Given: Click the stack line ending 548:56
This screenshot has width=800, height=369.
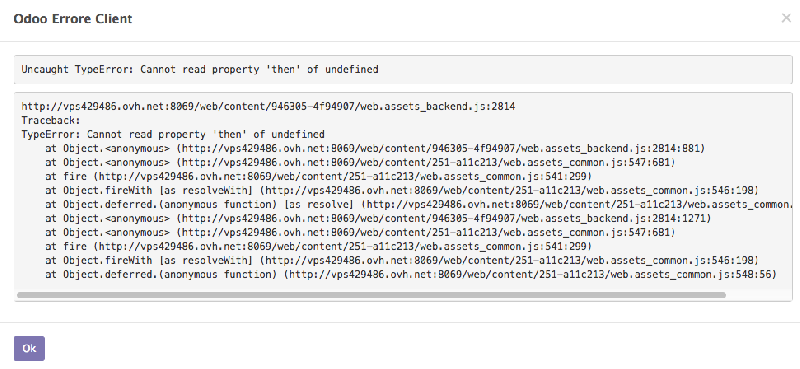Looking at the screenshot, I should pos(411,275).
